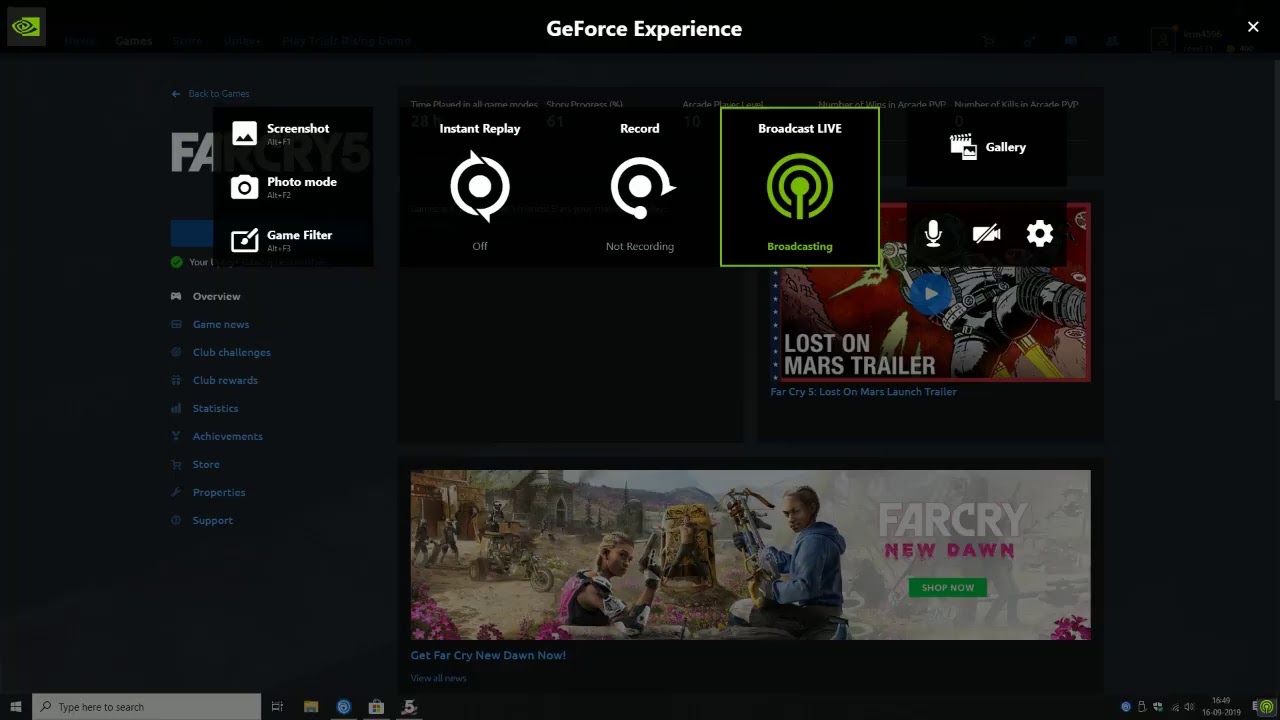Toggle the microphone in the overlay
Viewport: 1280px width, 720px height.
tap(933, 234)
